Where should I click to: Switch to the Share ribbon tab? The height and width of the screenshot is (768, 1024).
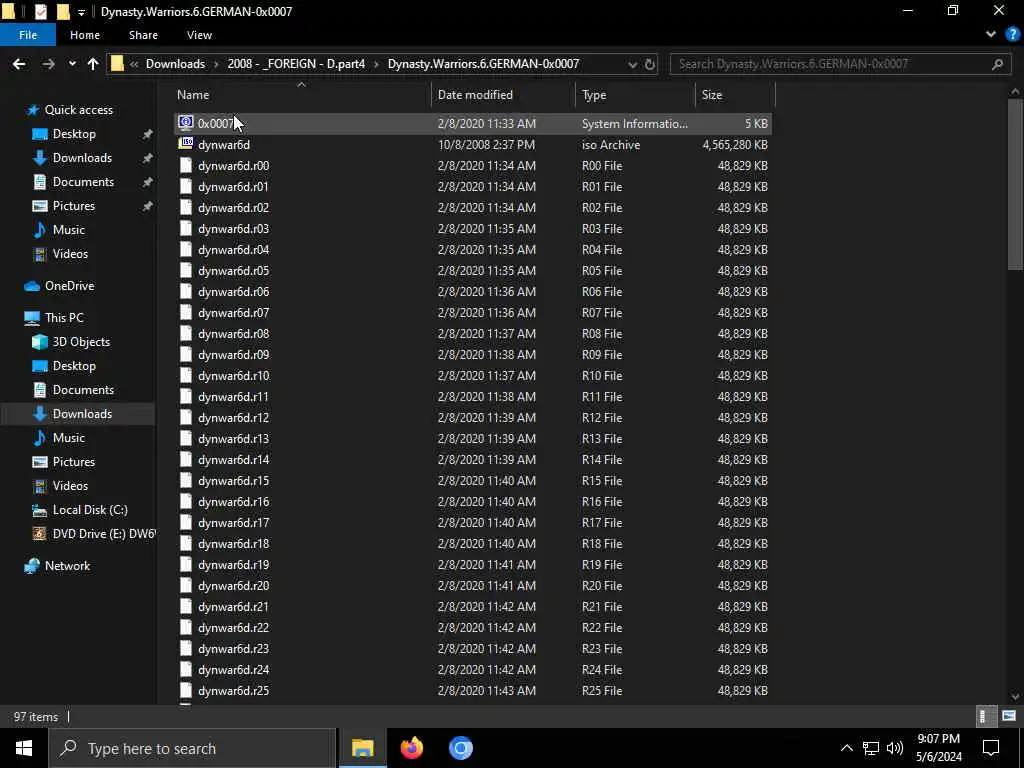[x=143, y=35]
